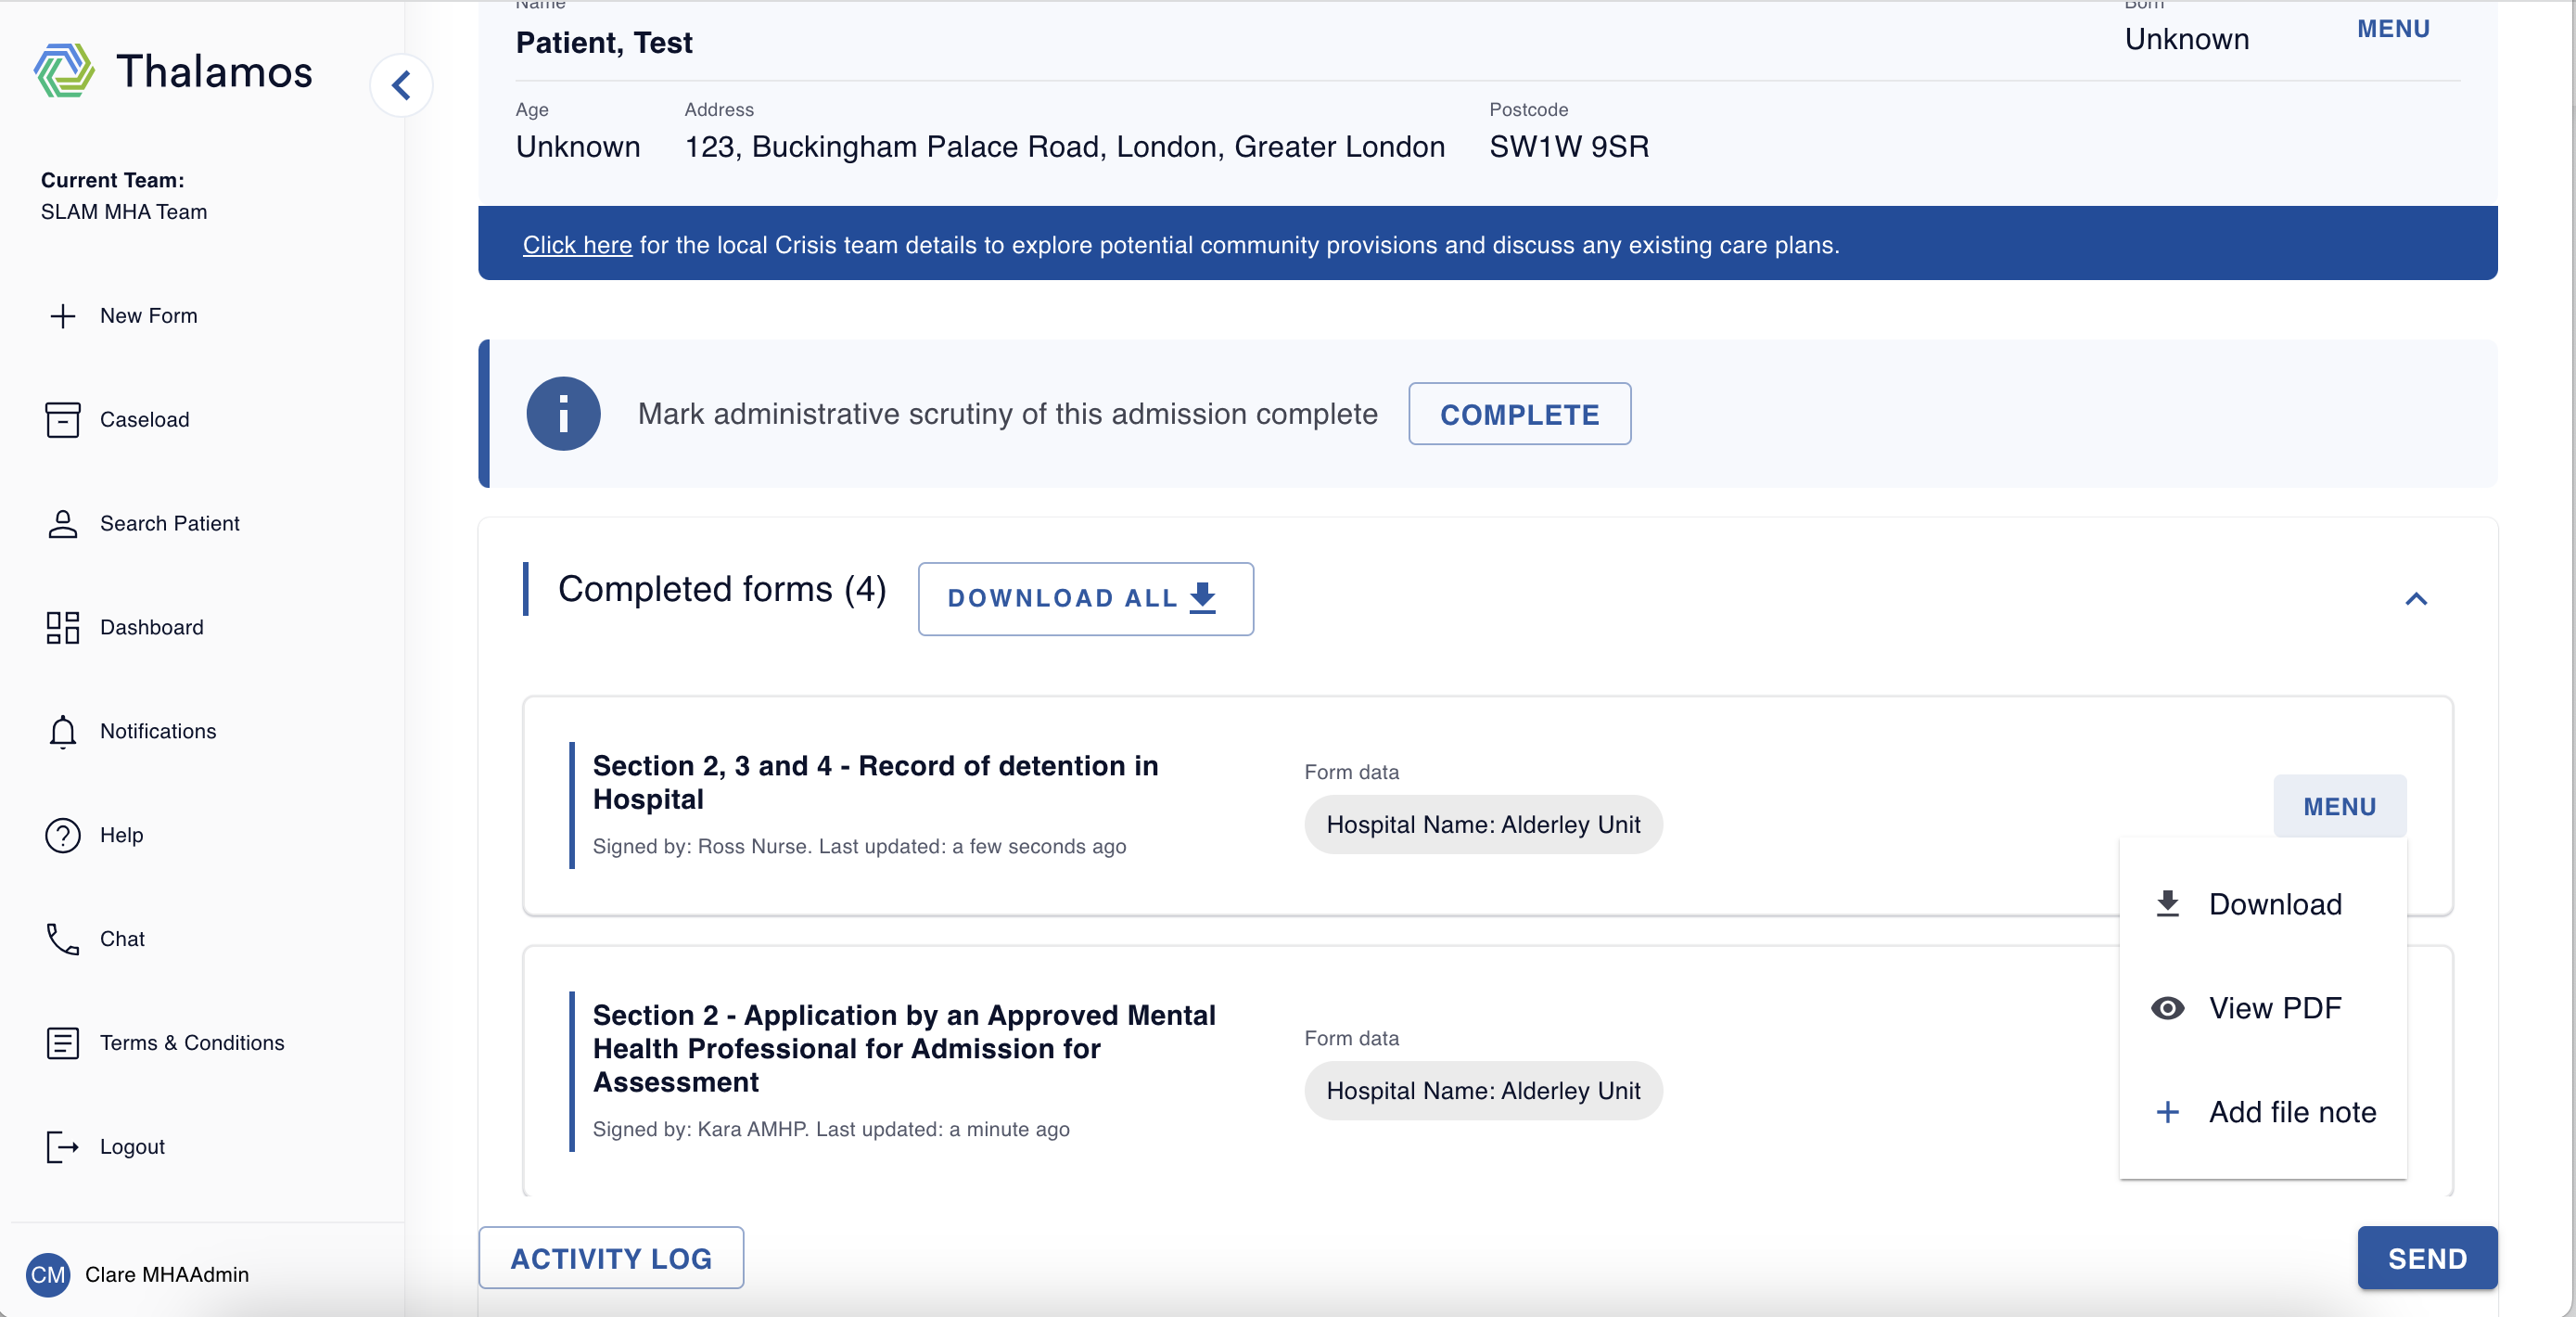Open the ACTIVITY LOG button
The width and height of the screenshot is (2576, 1317).
611,1259
